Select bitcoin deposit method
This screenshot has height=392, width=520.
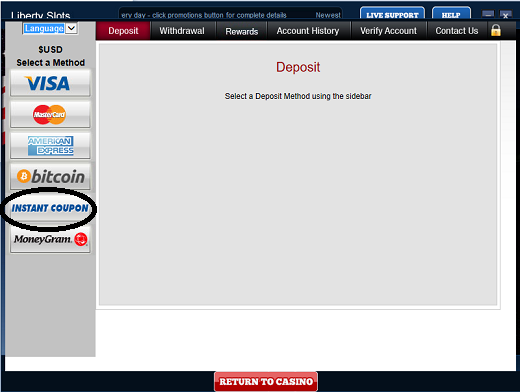point(50,176)
